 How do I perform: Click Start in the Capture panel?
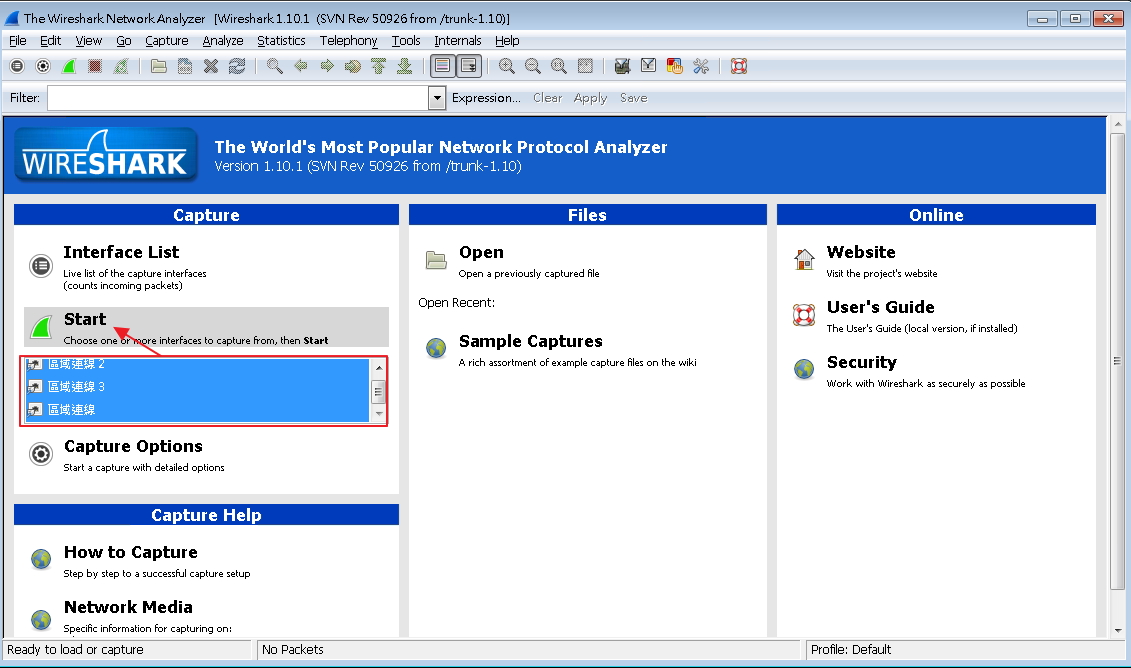point(84,320)
